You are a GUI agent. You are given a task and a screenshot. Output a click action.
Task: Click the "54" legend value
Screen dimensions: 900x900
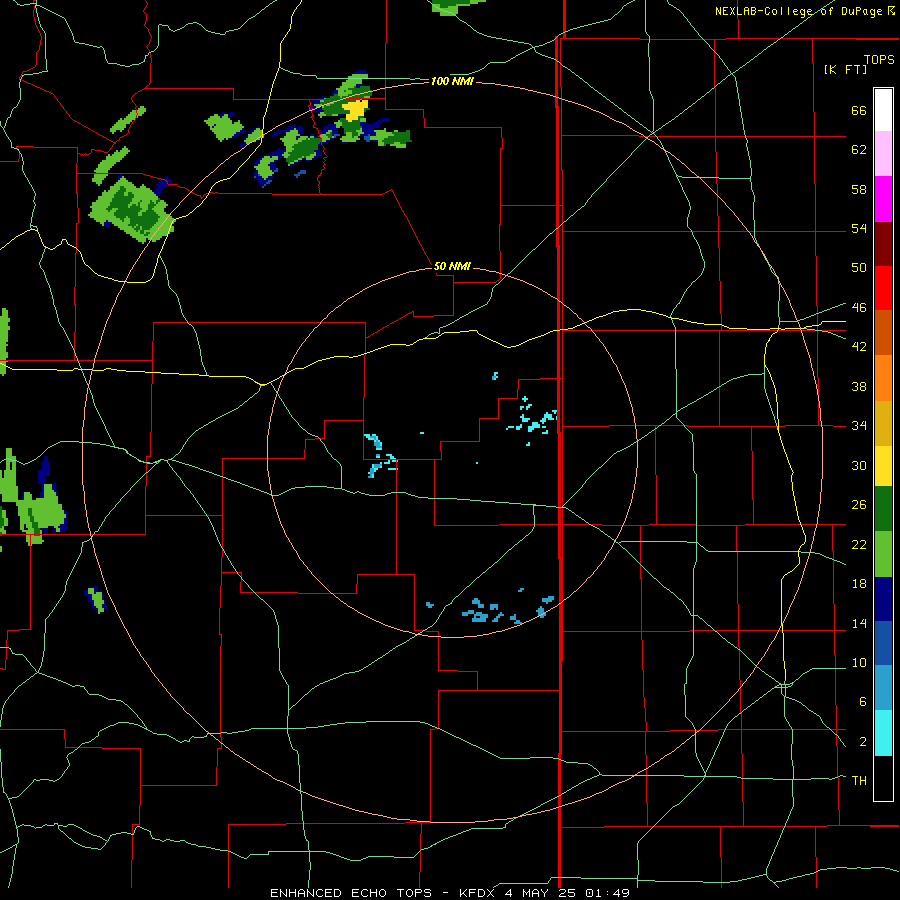tap(859, 228)
